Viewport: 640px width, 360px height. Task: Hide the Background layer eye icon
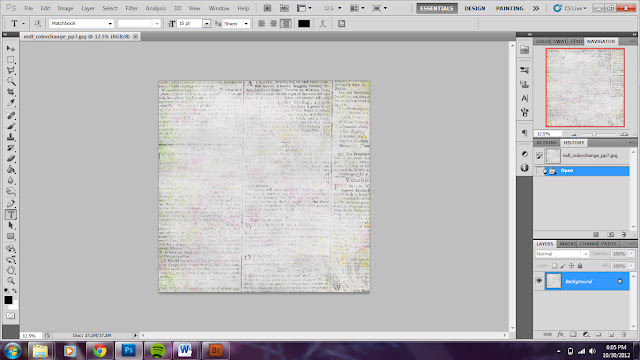(539, 281)
